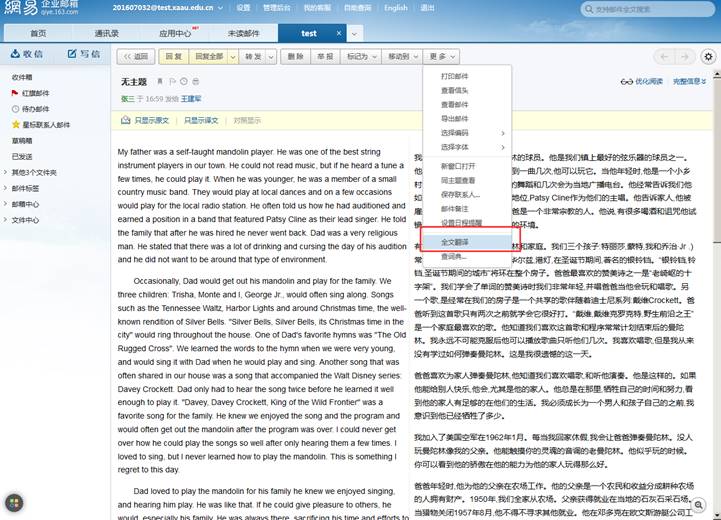Click the 回复 reply button
Image resolution: width=721 pixels, height=520 pixels.
click(x=173, y=57)
